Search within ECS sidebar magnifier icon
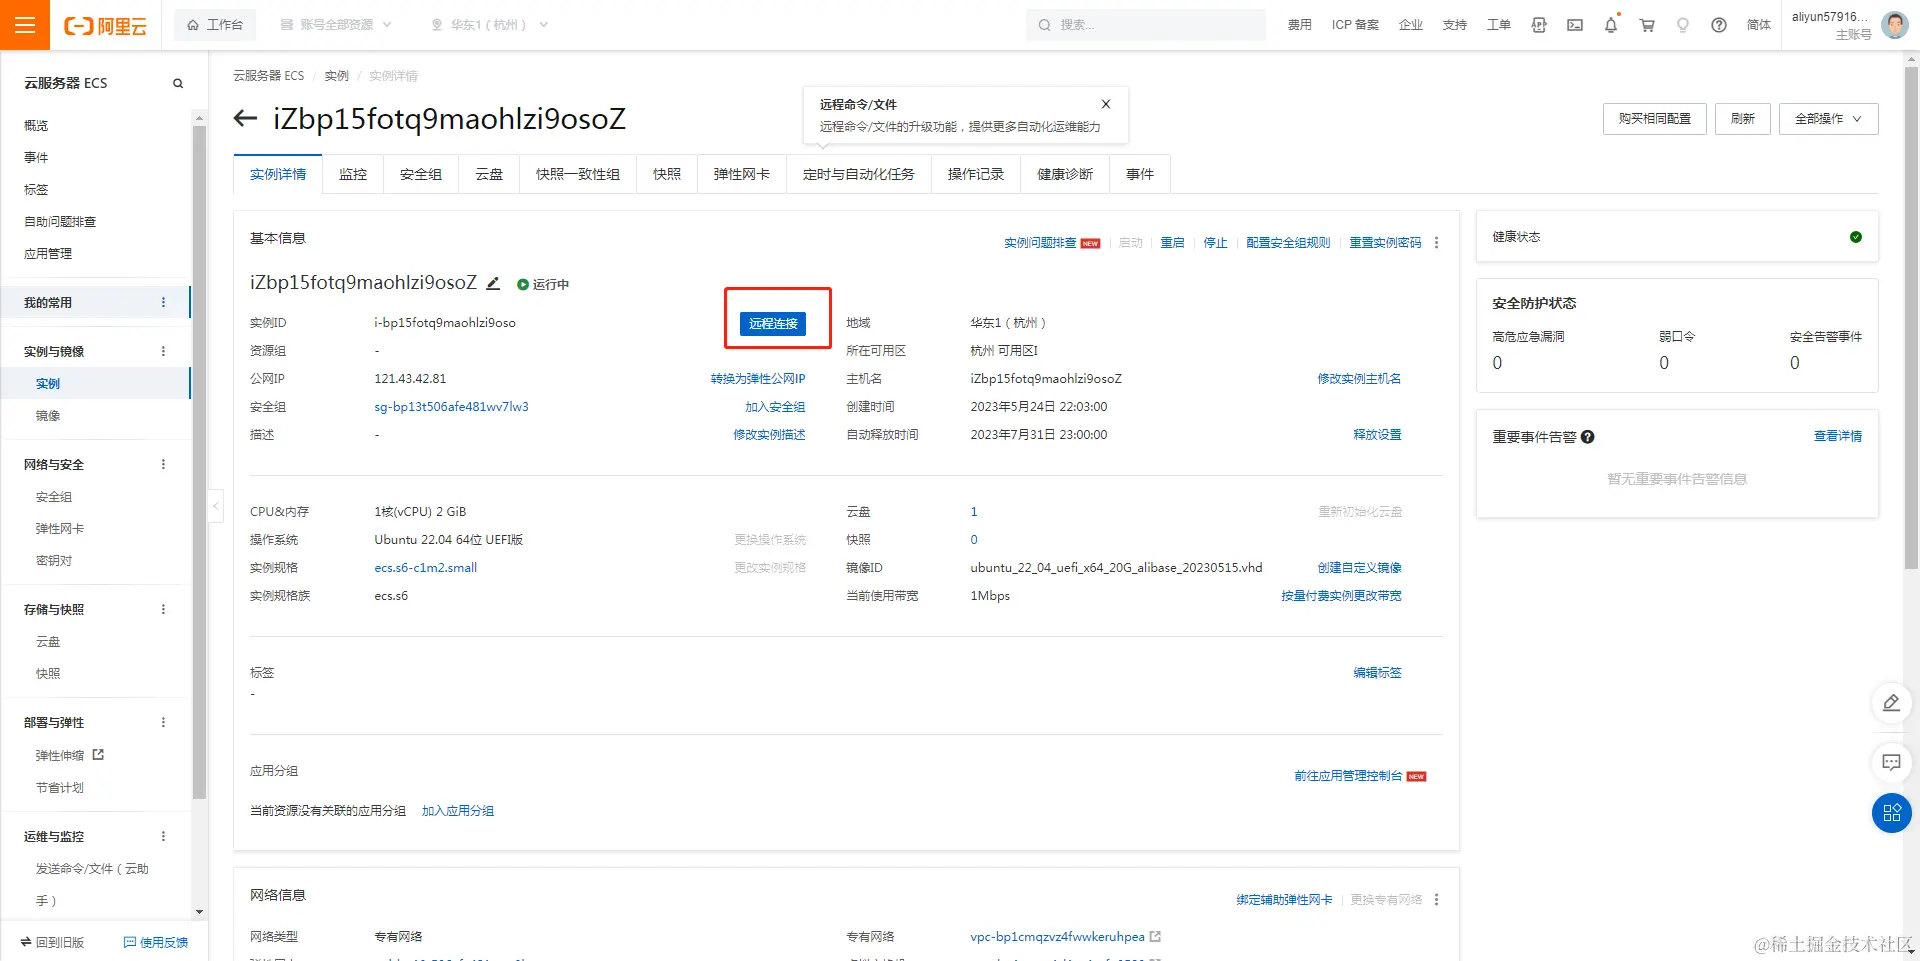This screenshot has width=1920, height=961. (178, 83)
